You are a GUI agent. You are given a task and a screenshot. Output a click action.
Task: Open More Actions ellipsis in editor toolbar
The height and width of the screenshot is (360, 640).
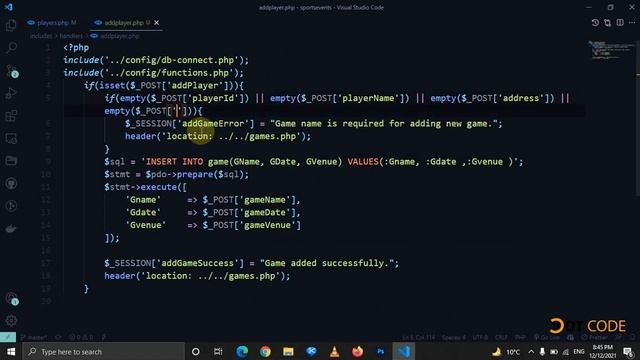click(x=632, y=23)
